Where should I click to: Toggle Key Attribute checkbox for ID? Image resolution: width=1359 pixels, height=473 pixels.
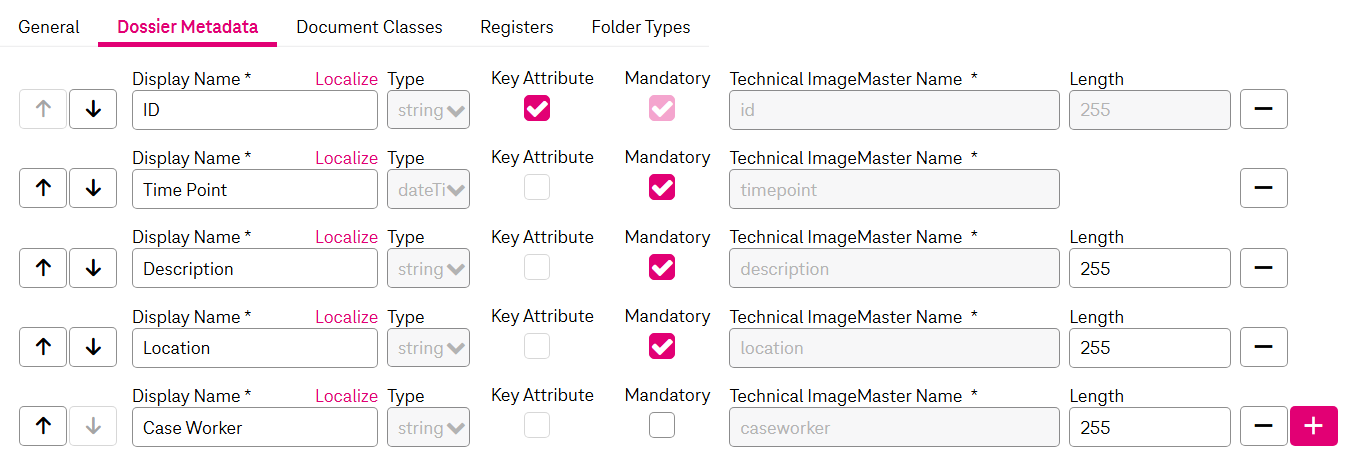(537, 108)
